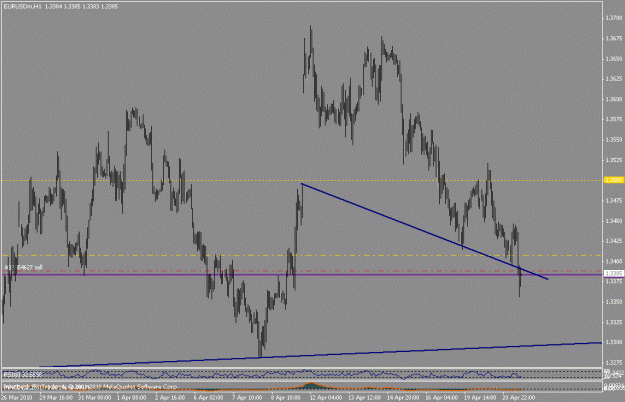
Task: Click the 29 Mar 16:00 time label
Action: point(56,398)
